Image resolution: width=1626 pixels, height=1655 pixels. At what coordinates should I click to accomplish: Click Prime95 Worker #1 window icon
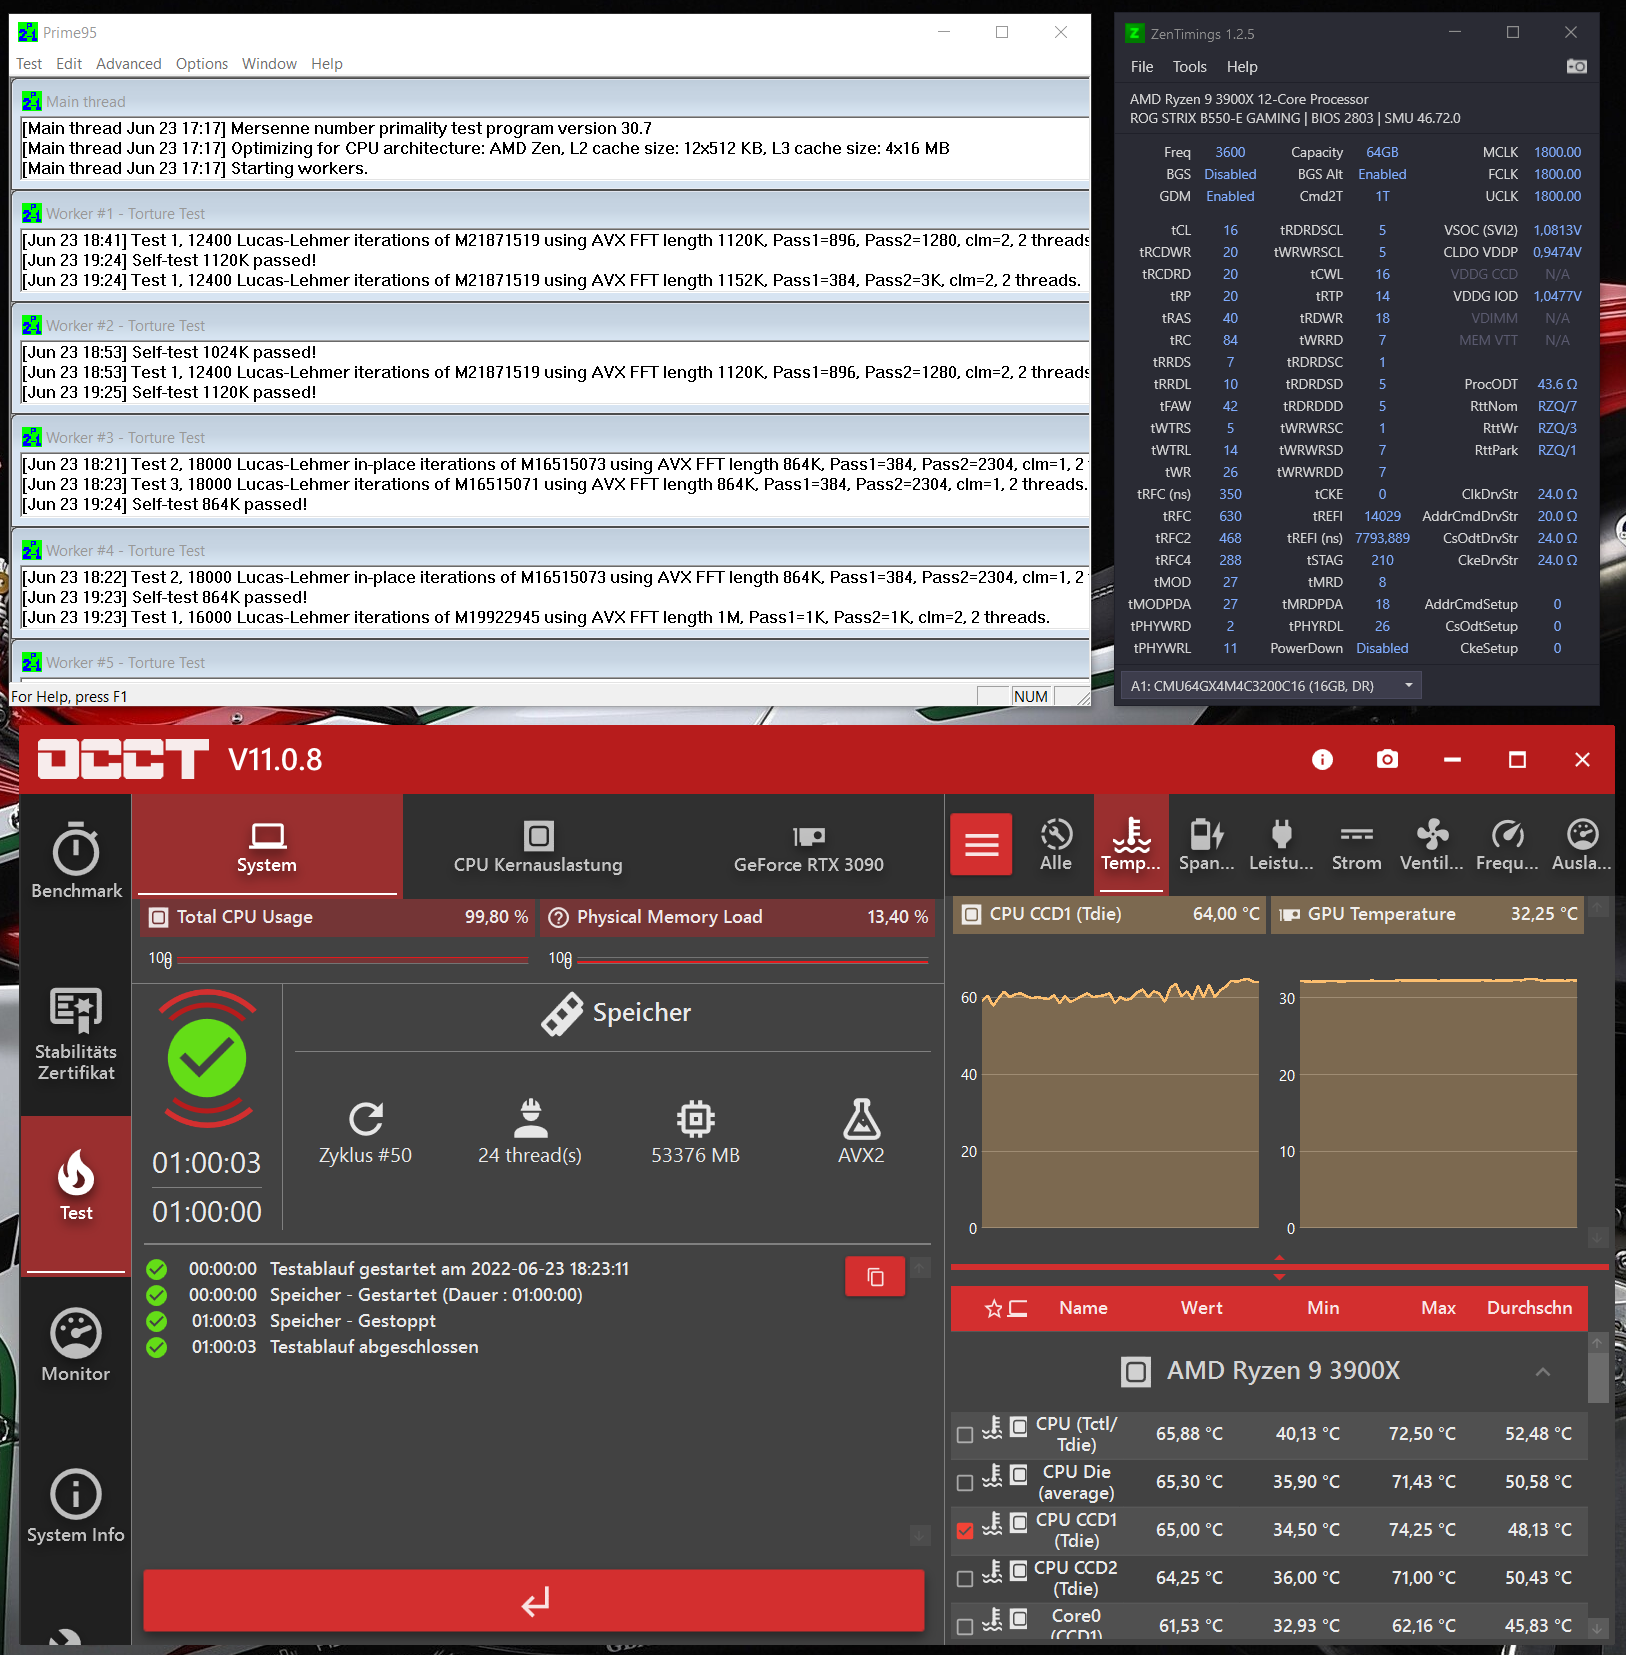(x=32, y=213)
